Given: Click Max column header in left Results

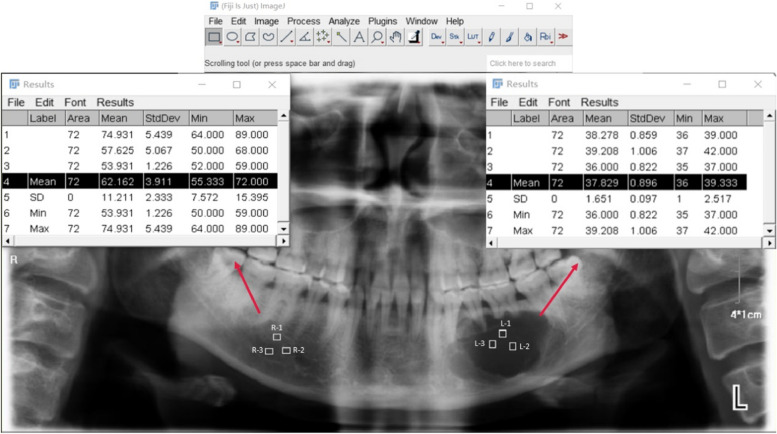Looking at the screenshot, I should (x=255, y=118).
